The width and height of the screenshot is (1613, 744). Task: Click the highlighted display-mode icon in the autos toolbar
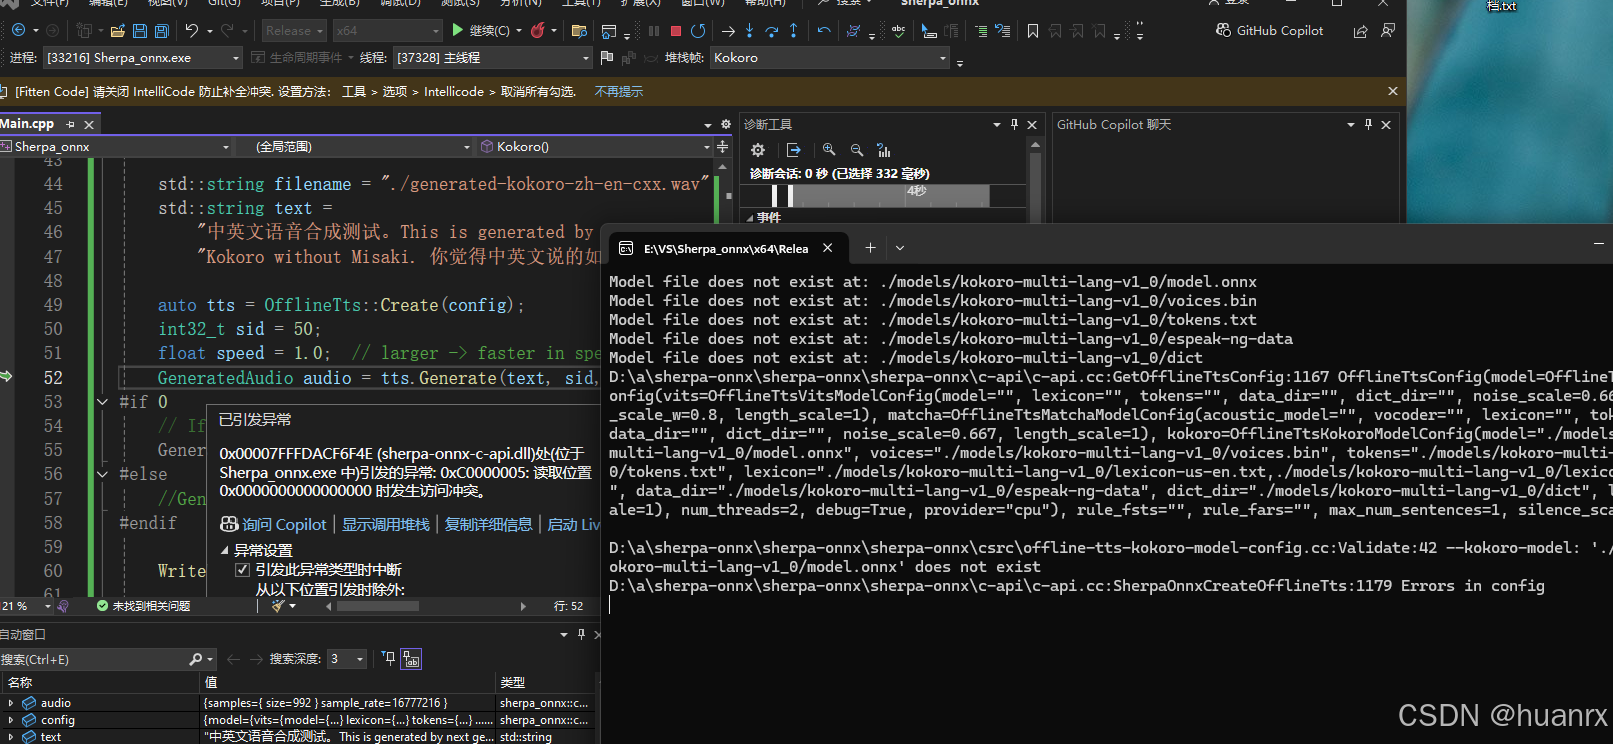[411, 659]
